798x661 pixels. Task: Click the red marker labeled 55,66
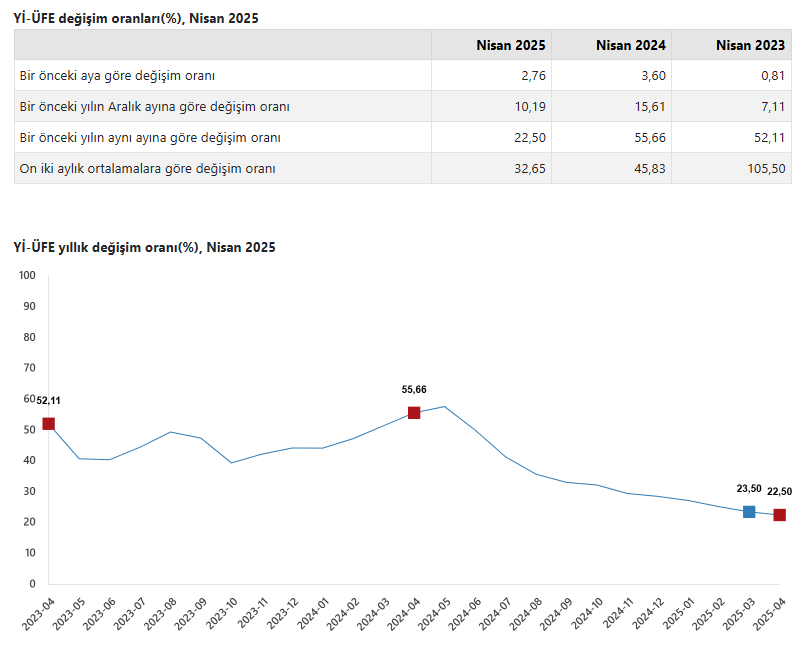tap(414, 413)
